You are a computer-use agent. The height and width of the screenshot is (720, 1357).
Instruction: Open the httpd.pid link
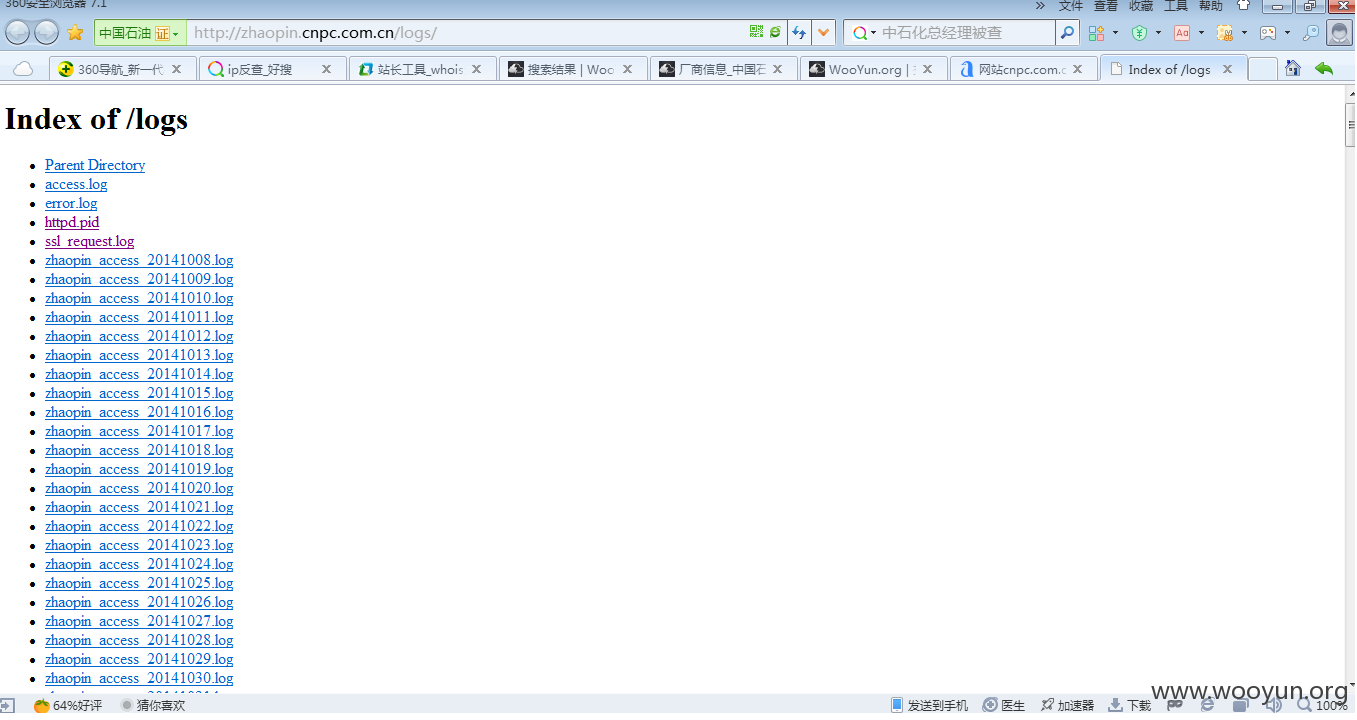[72, 222]
